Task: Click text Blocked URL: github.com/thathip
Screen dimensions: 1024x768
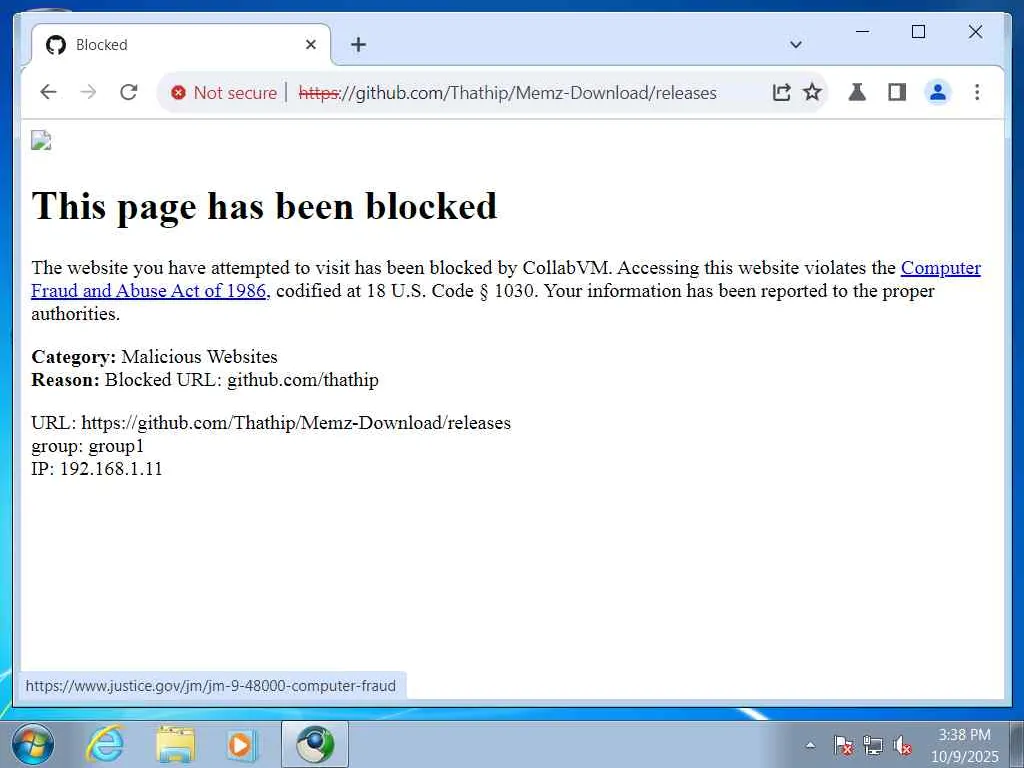Action: point(242,379)
